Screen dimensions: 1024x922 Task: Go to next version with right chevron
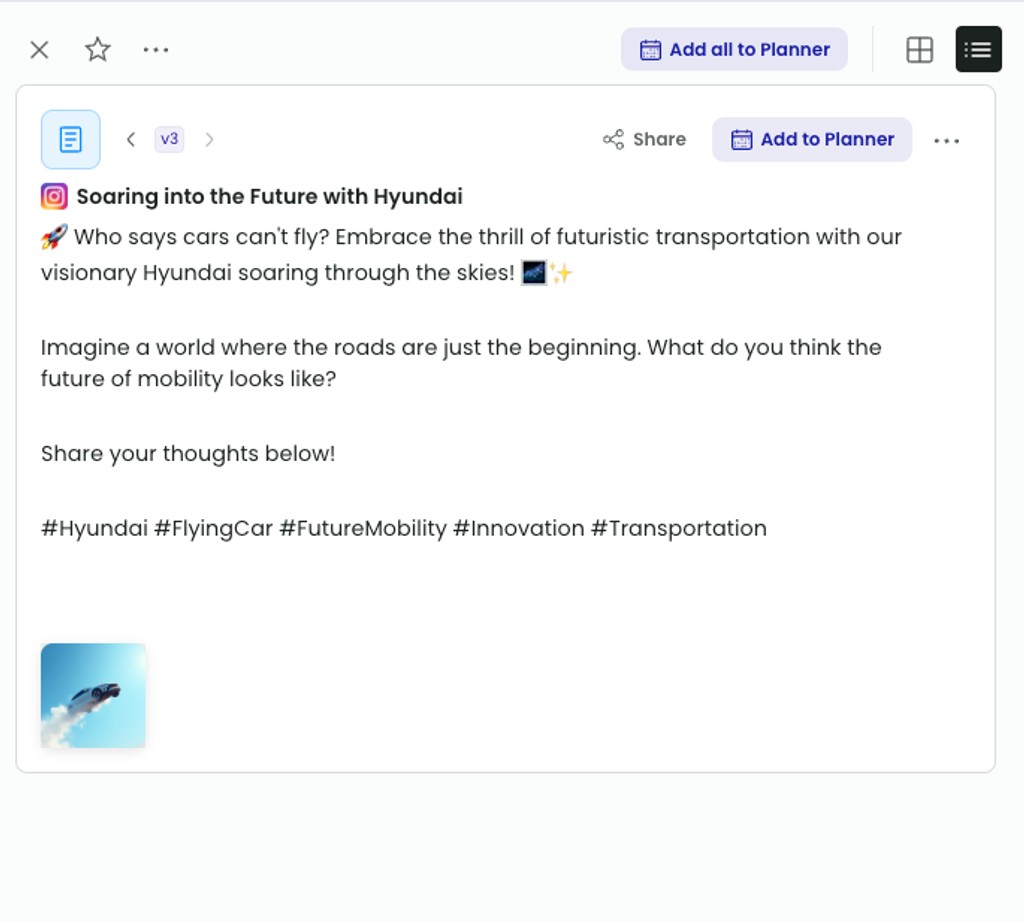coord(209,139)
